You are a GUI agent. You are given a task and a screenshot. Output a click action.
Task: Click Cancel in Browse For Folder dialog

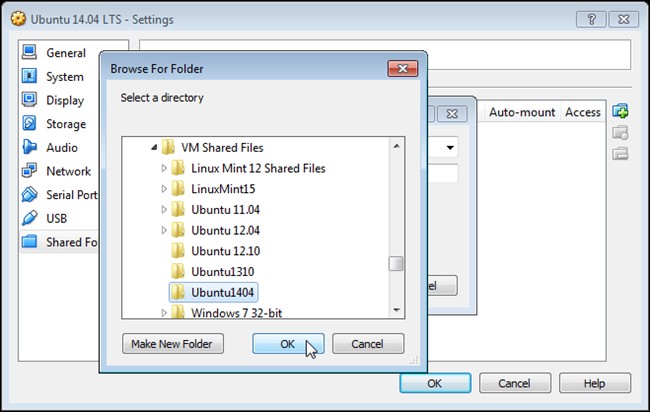point(368,344)
